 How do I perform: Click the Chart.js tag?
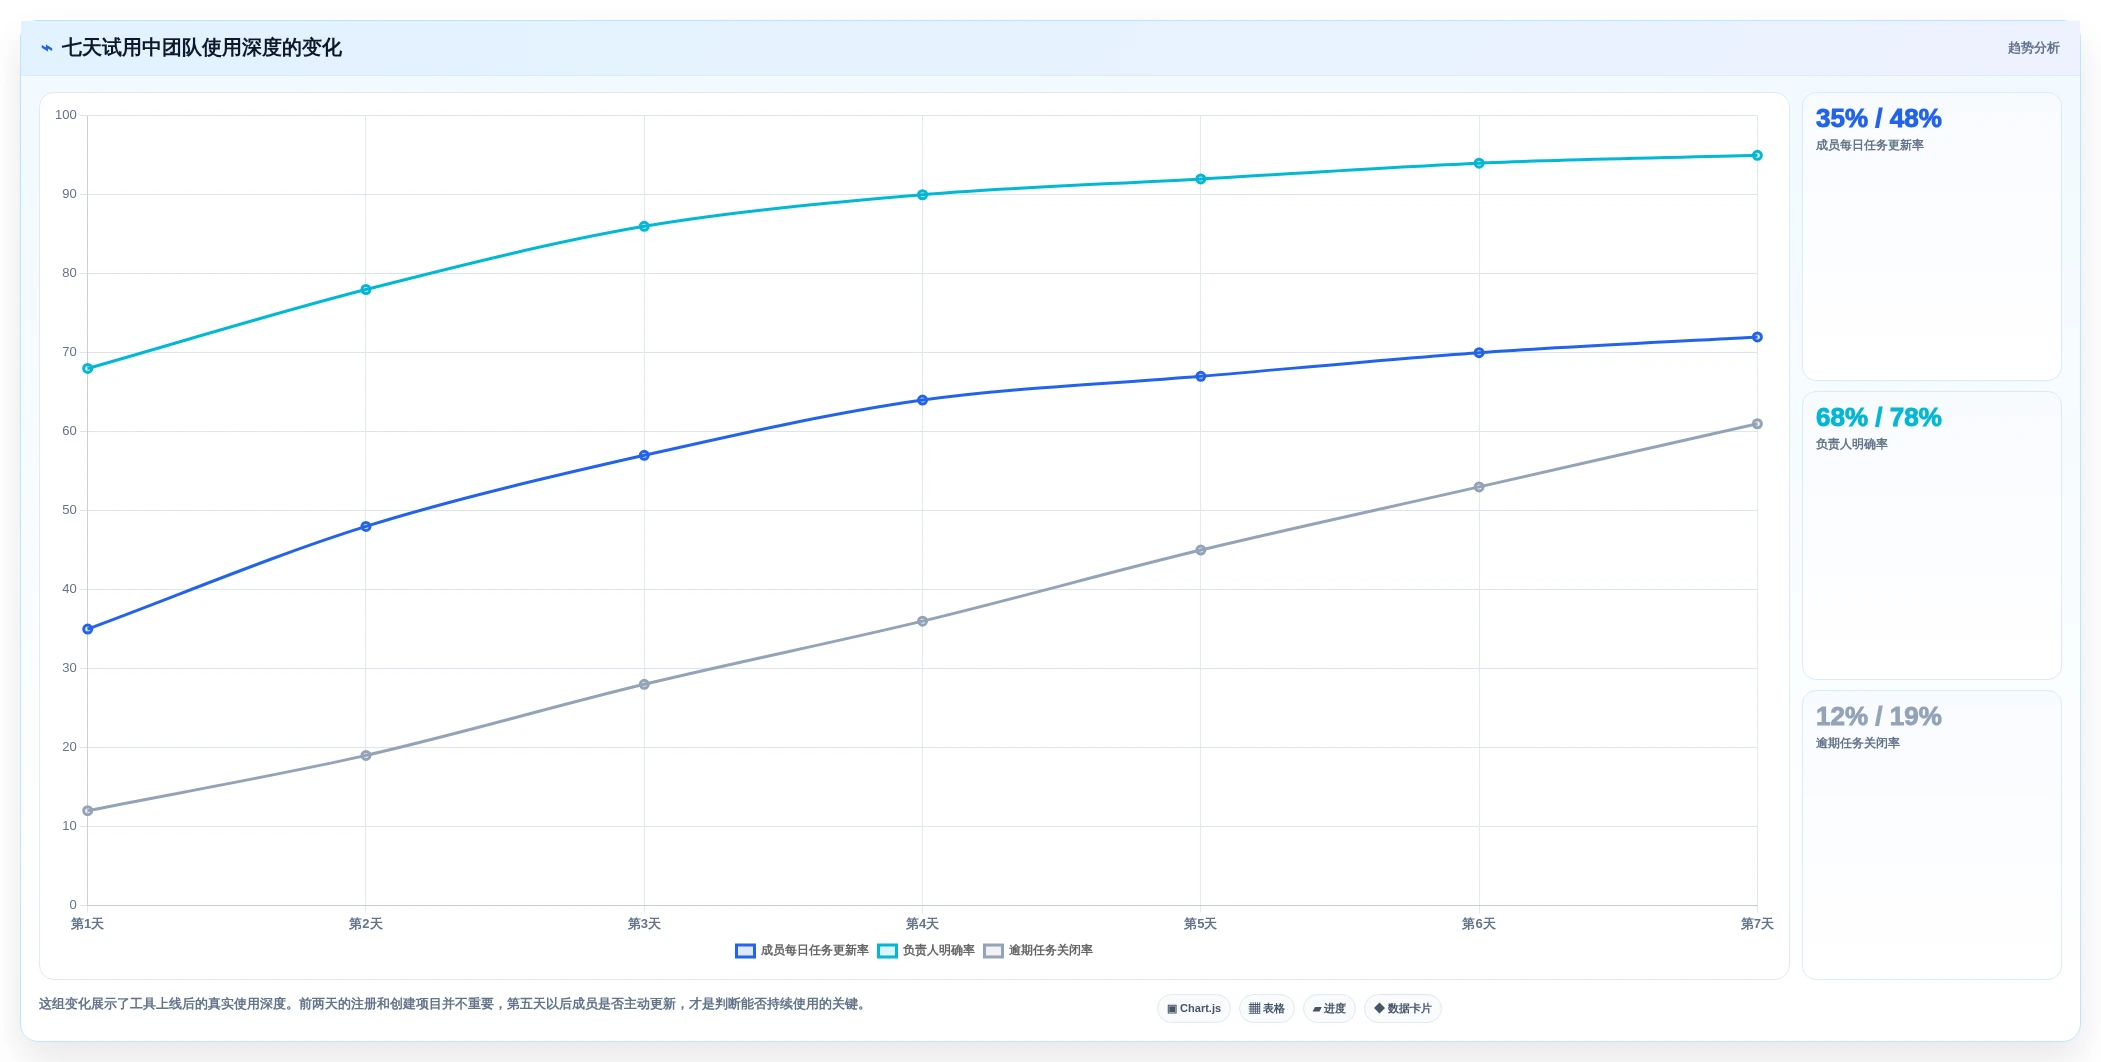point(1194,1009)
